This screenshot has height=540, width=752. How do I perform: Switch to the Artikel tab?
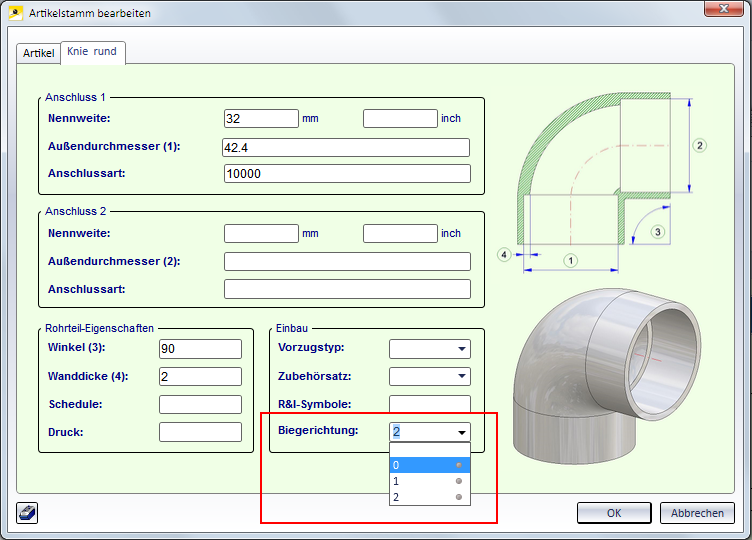(39, 52)
